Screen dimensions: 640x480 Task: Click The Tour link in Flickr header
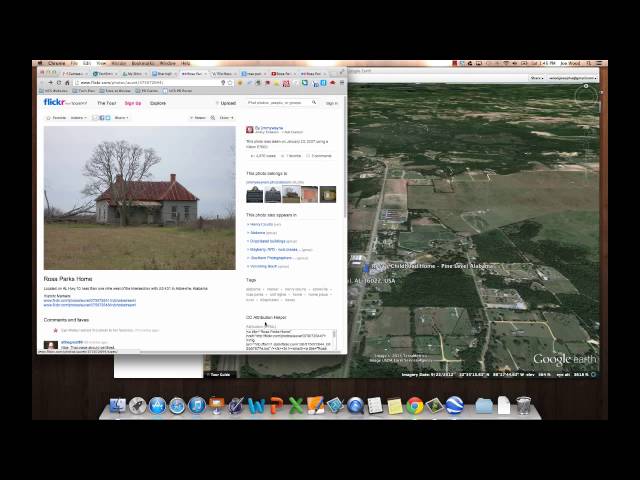click(x=107, y=103)
